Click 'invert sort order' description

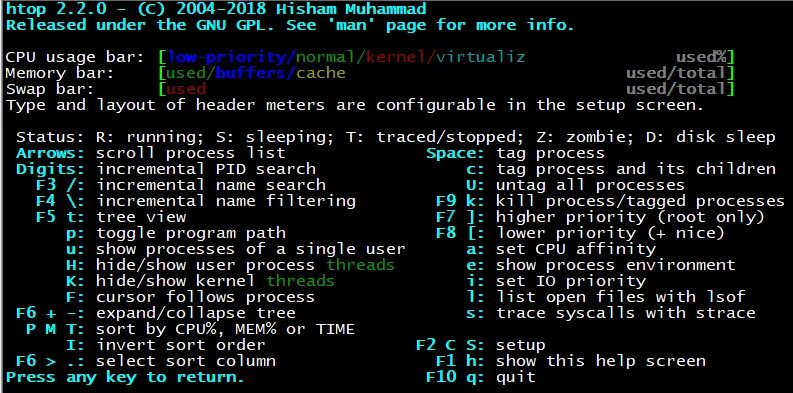(x=181, y=345)
